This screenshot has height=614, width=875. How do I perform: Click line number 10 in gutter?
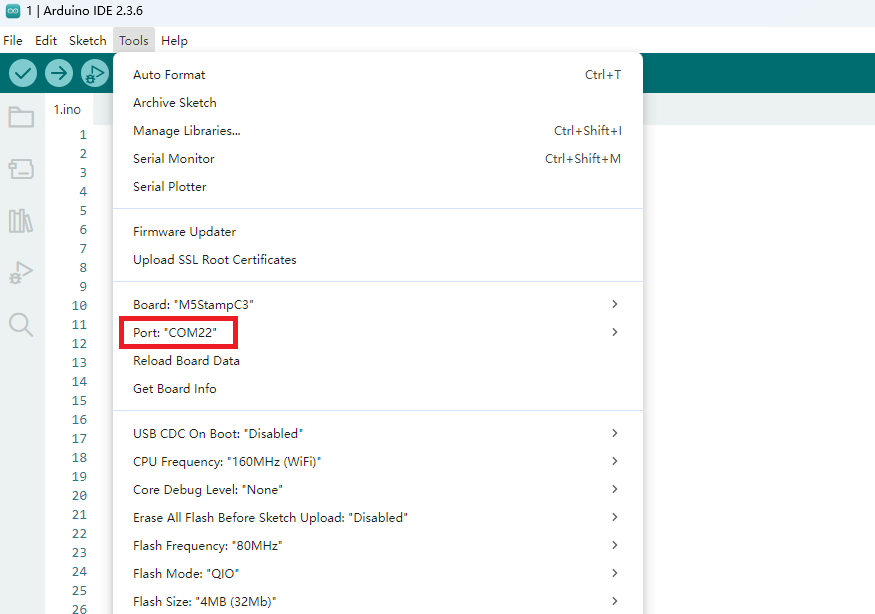coord(79,305)
